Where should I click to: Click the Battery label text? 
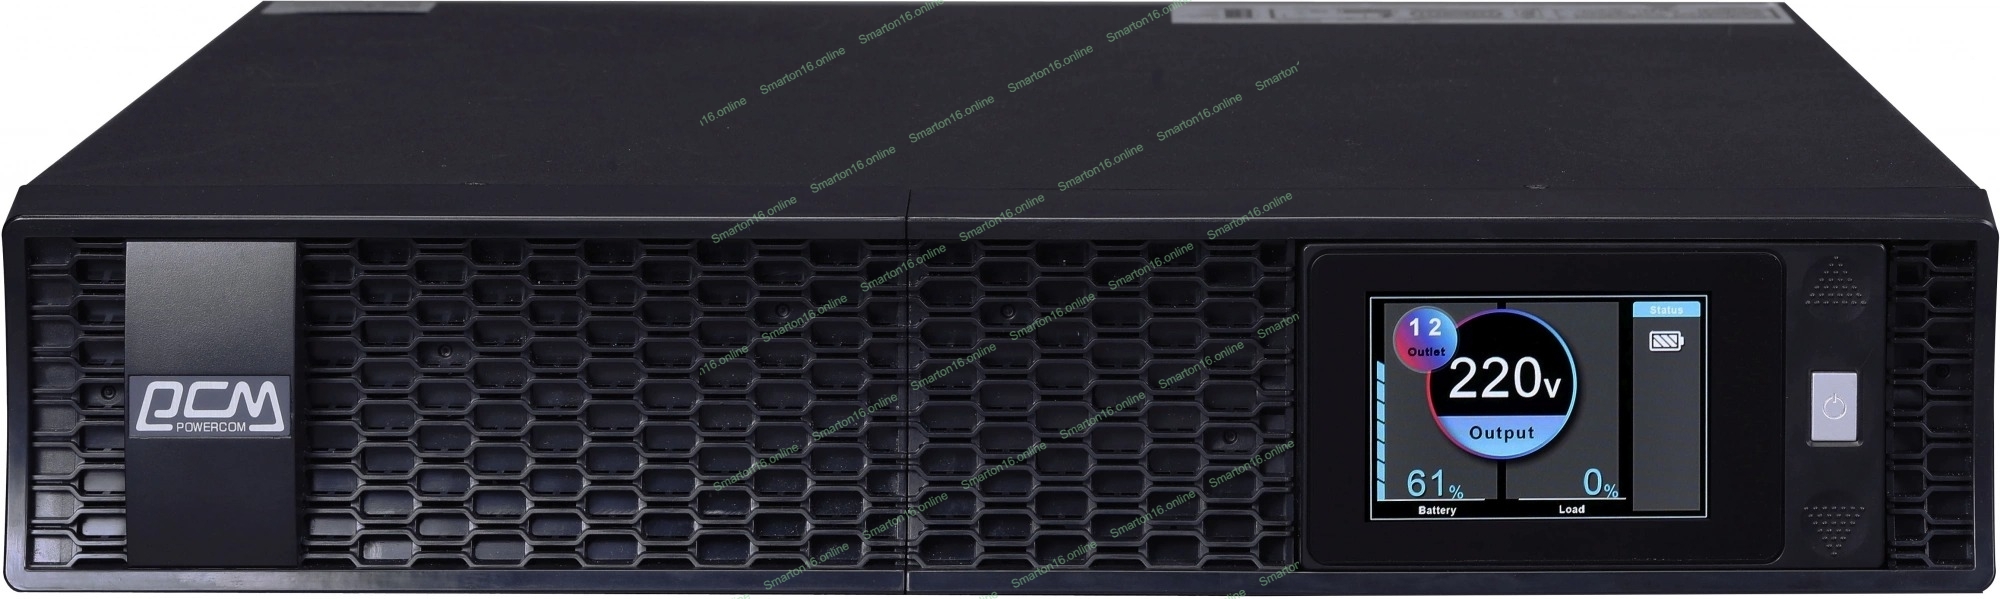pos(1437,510)
